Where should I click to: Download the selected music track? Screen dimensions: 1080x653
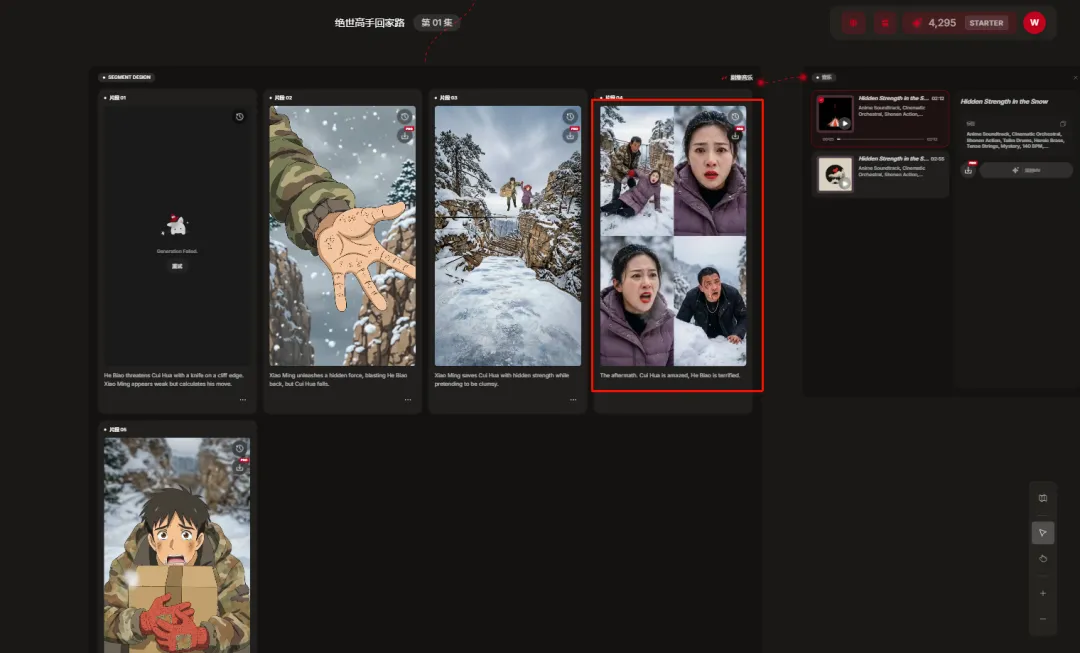point(968,170)
